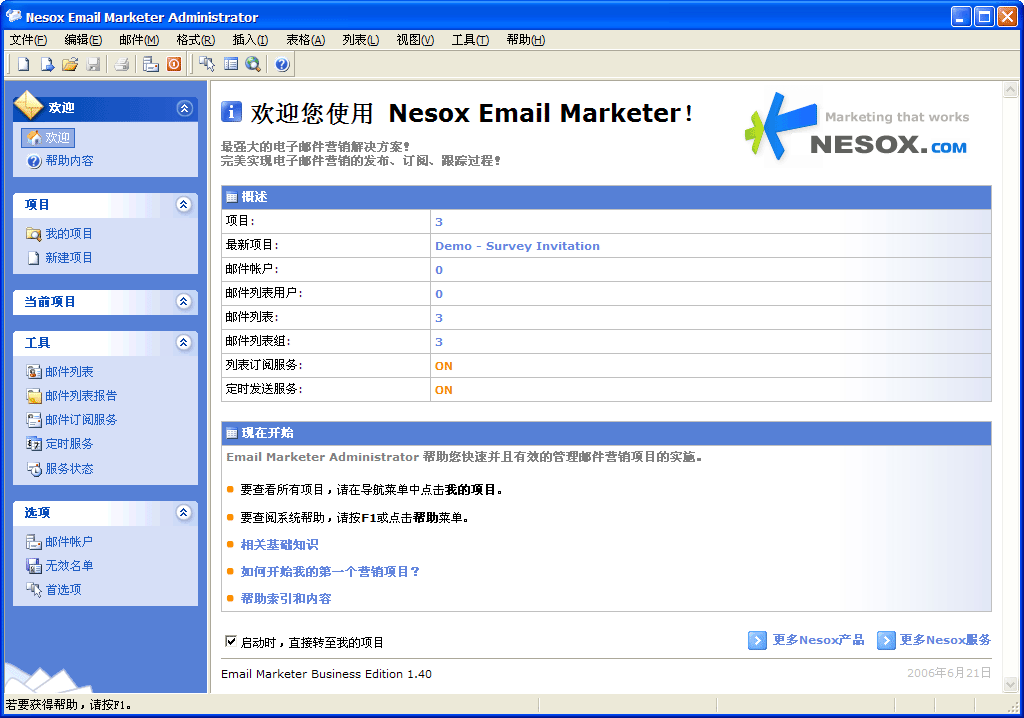
Task: Open the Demo - Survey Invitation project link
Action: tap(517, 246)
